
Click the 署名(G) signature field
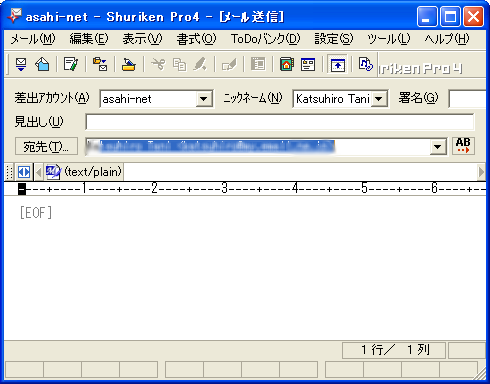coord(468,99)
